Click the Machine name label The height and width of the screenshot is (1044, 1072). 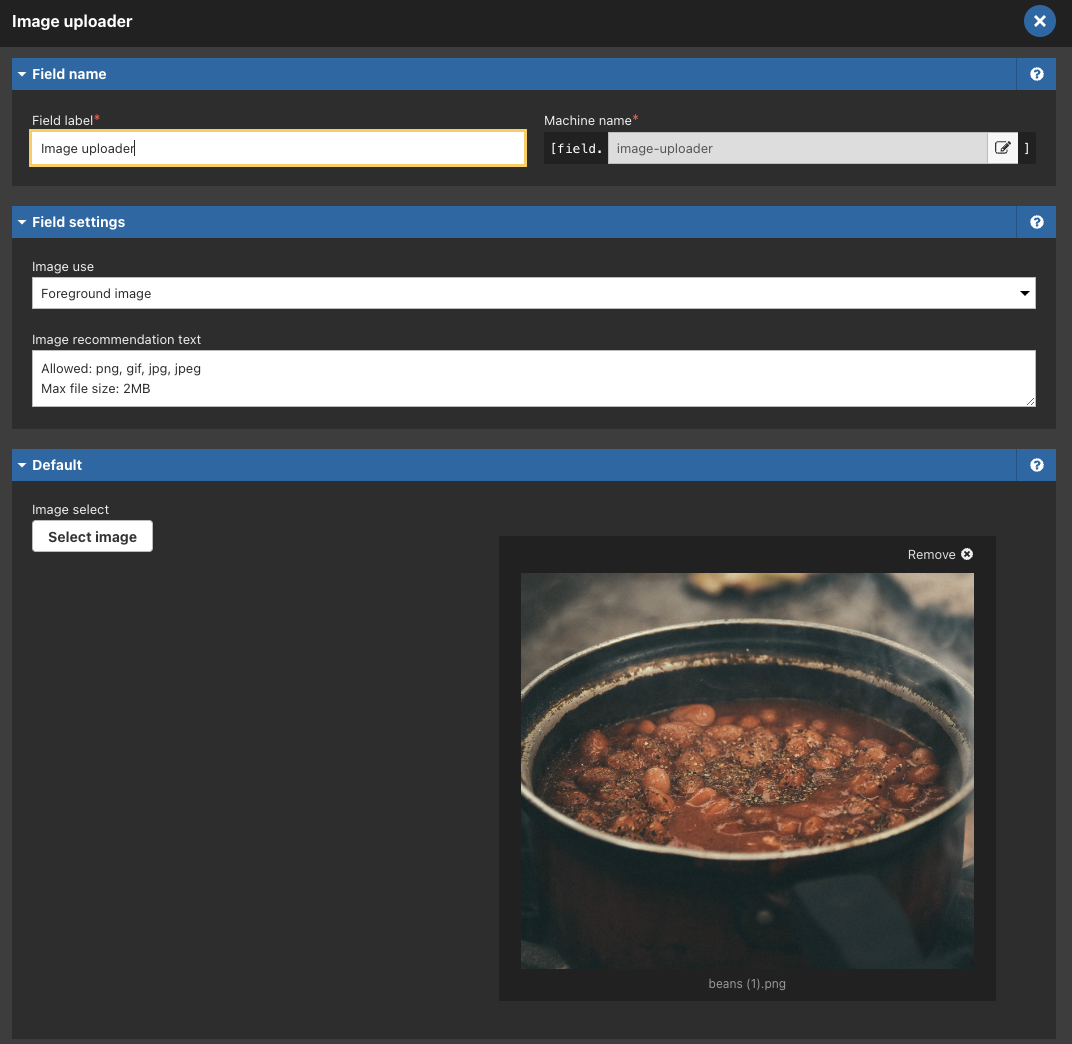tap(587, 120)
